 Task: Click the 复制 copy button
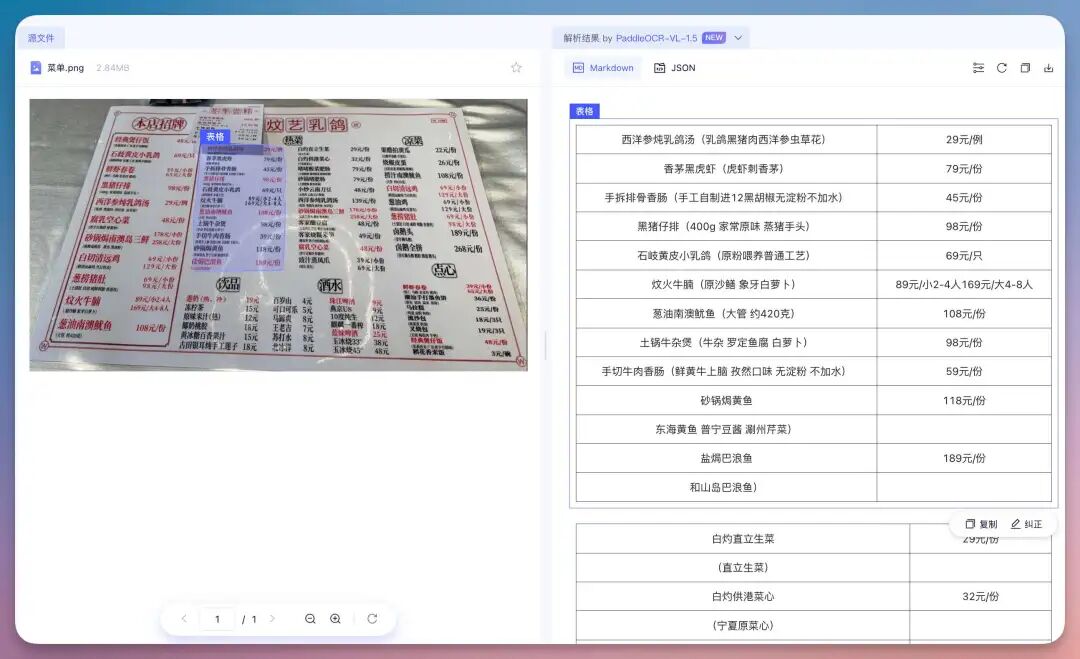(x=981, y=523)
